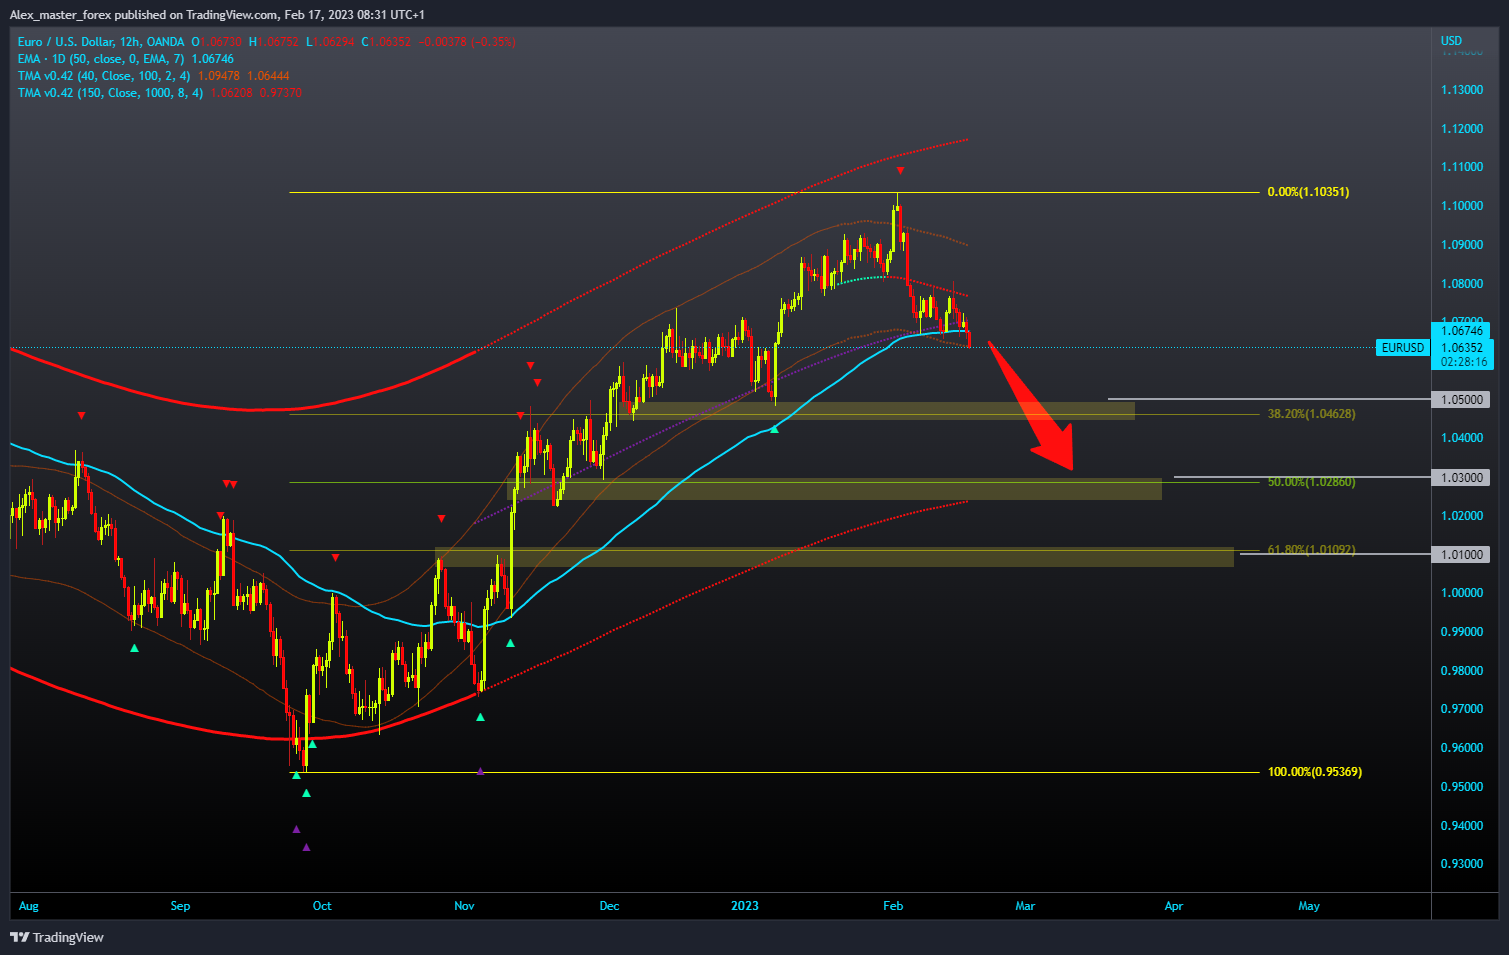Click the 1.02000 price axis label
Screen dimensions: 1509x955
coord(1461,516)
